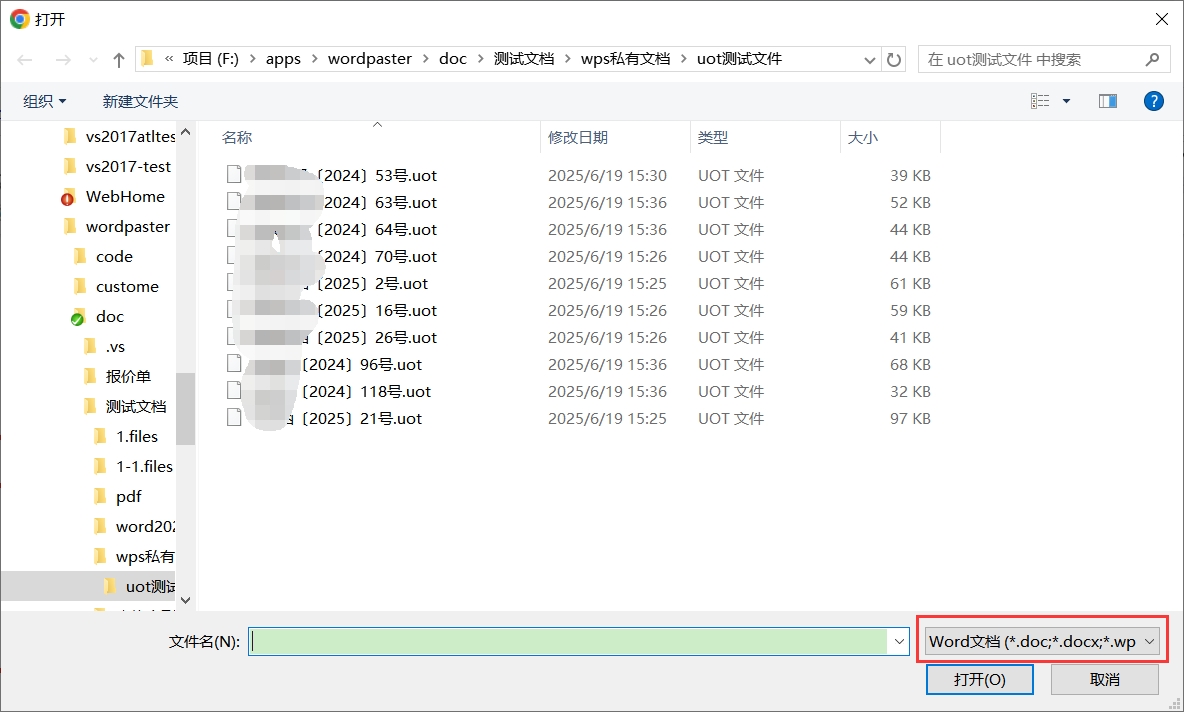Click the blue help question mark icon

(x=1153, y=101)
